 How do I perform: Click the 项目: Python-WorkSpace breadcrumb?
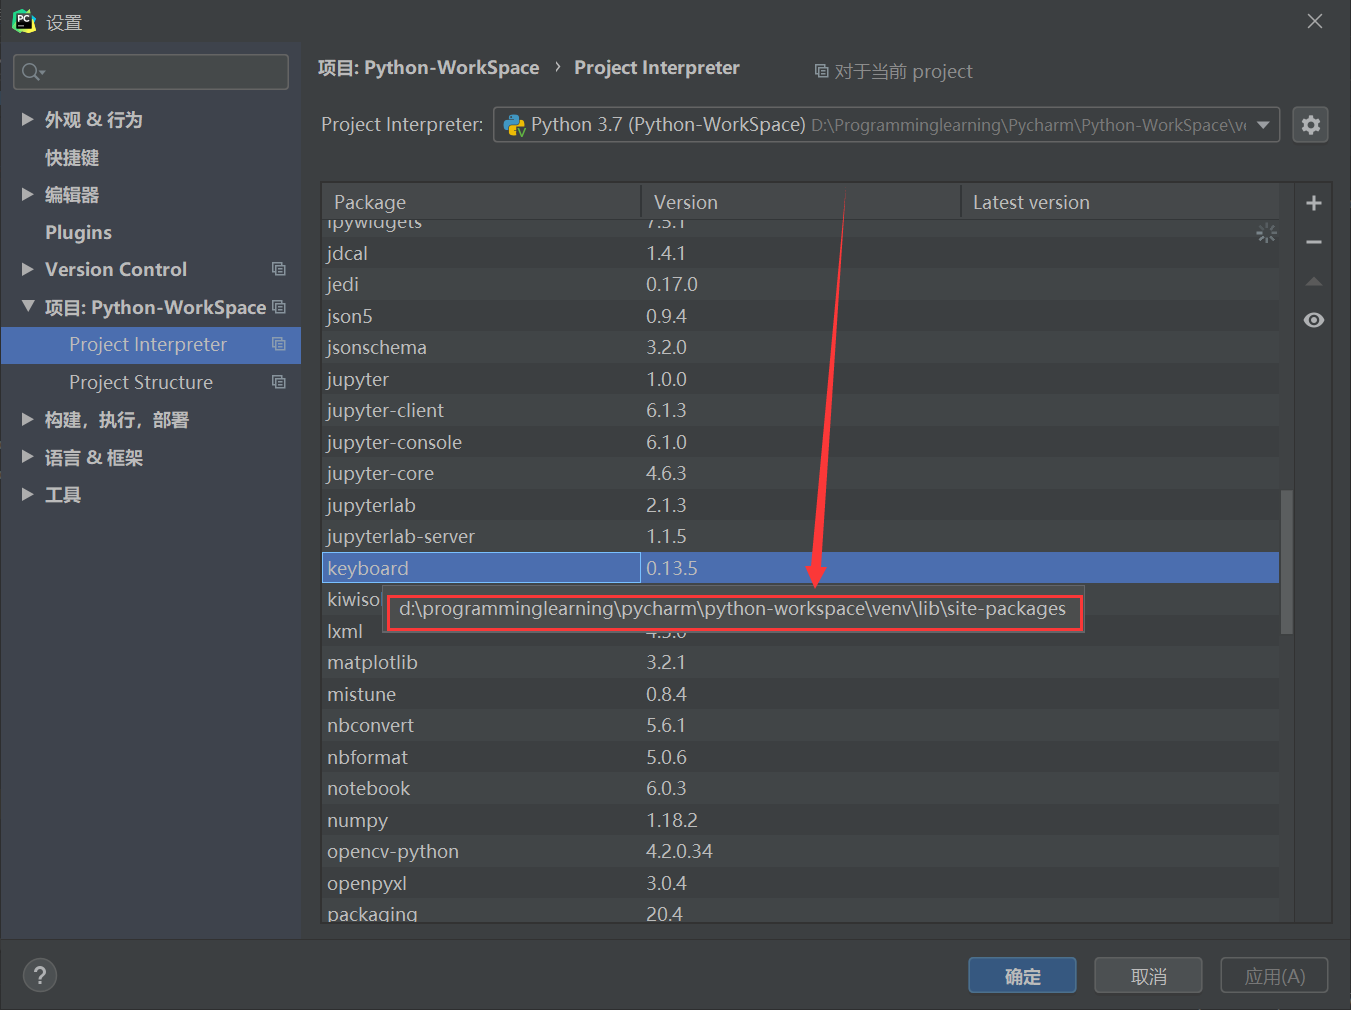[428, 67]
